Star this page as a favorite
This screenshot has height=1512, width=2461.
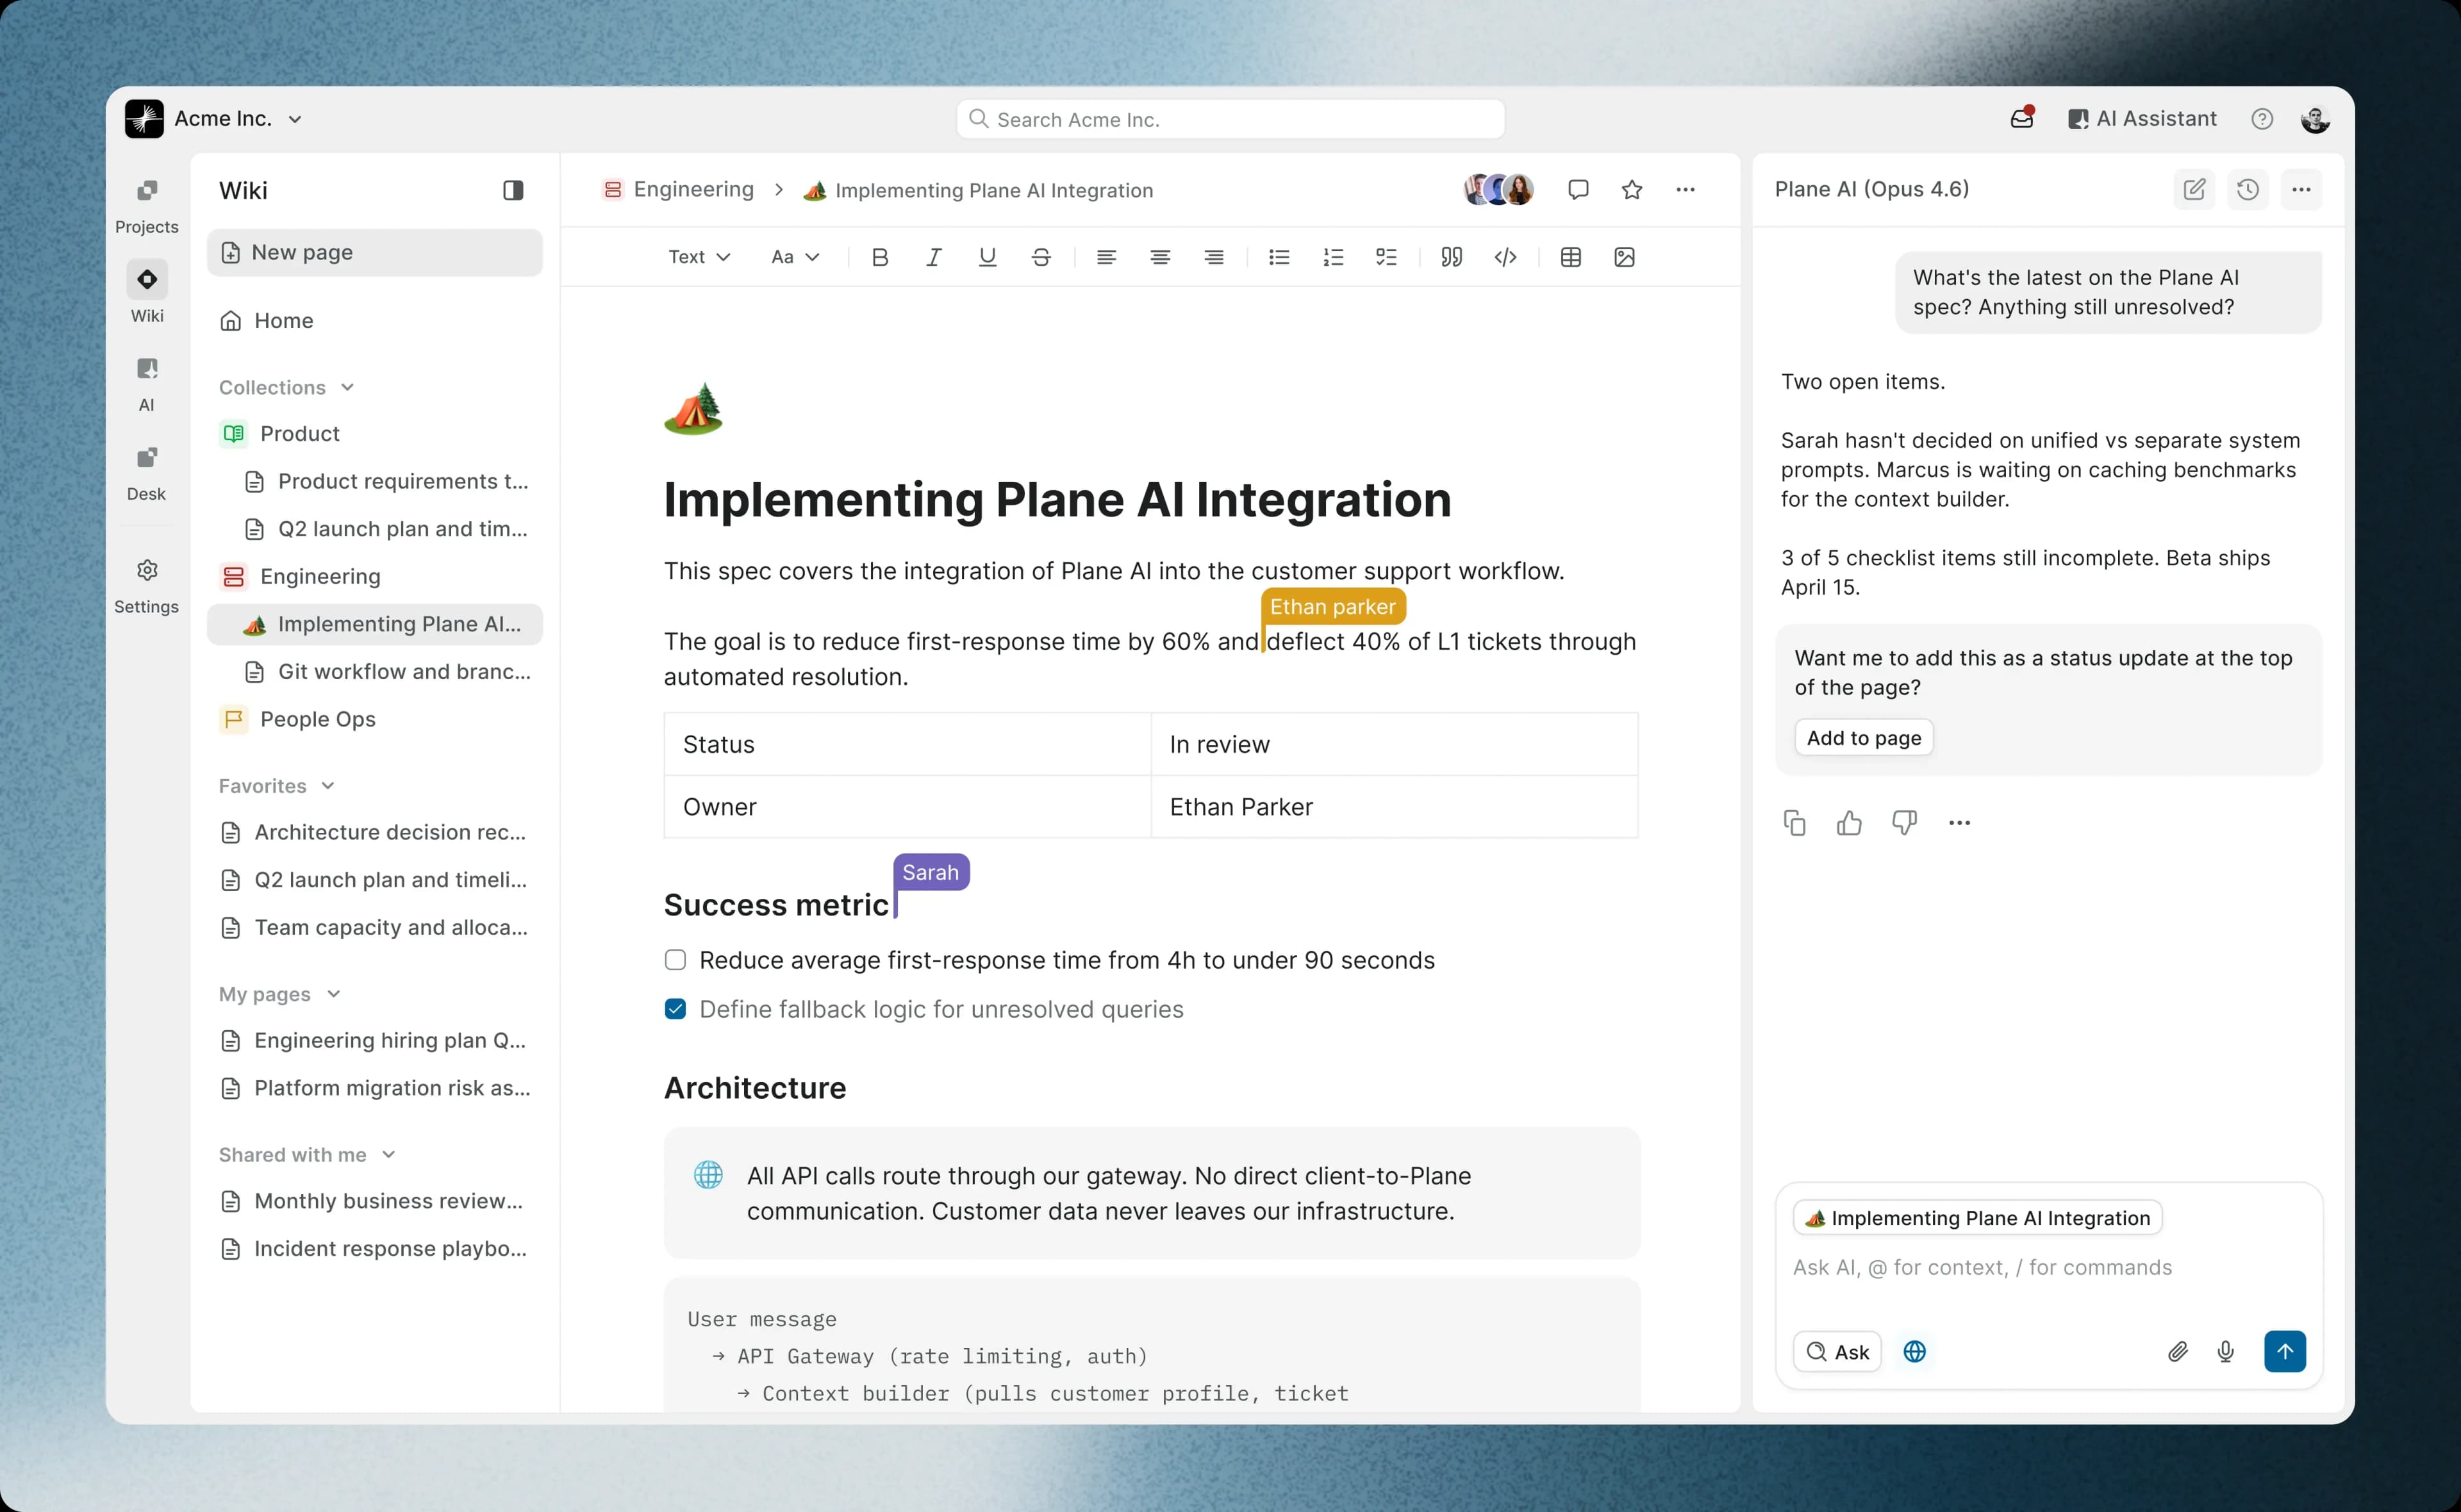click(1631, 189)
